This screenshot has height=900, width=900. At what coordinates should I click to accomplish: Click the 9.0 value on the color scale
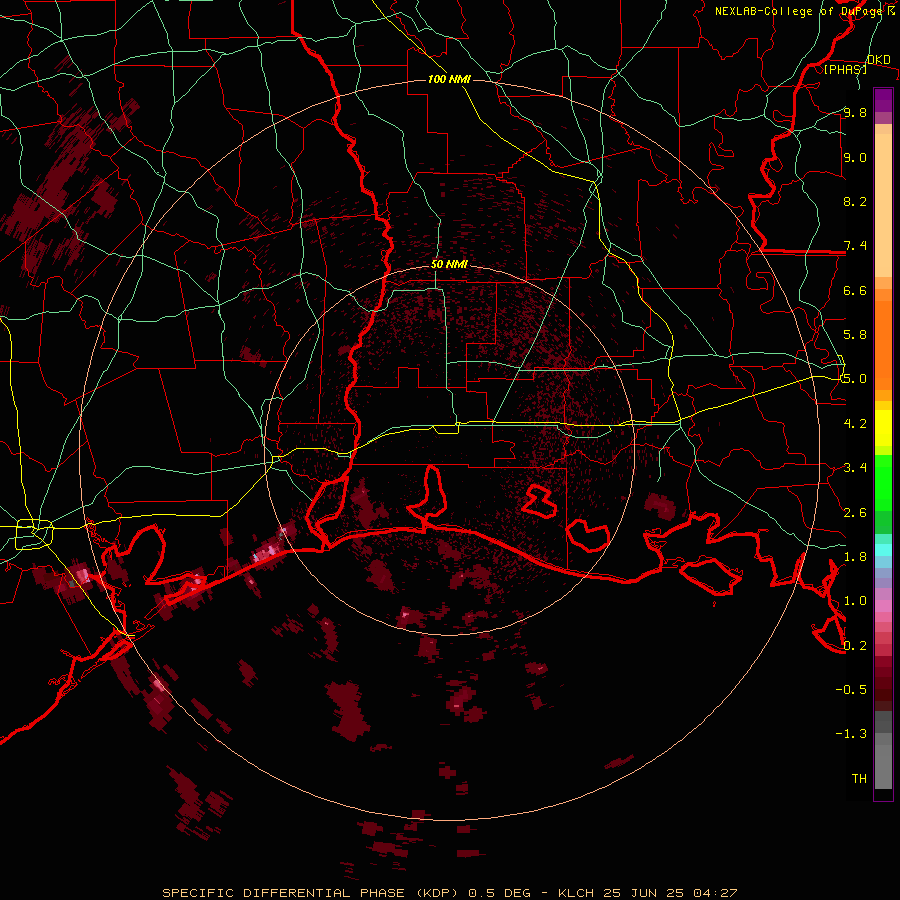click(x=855, y=157)
